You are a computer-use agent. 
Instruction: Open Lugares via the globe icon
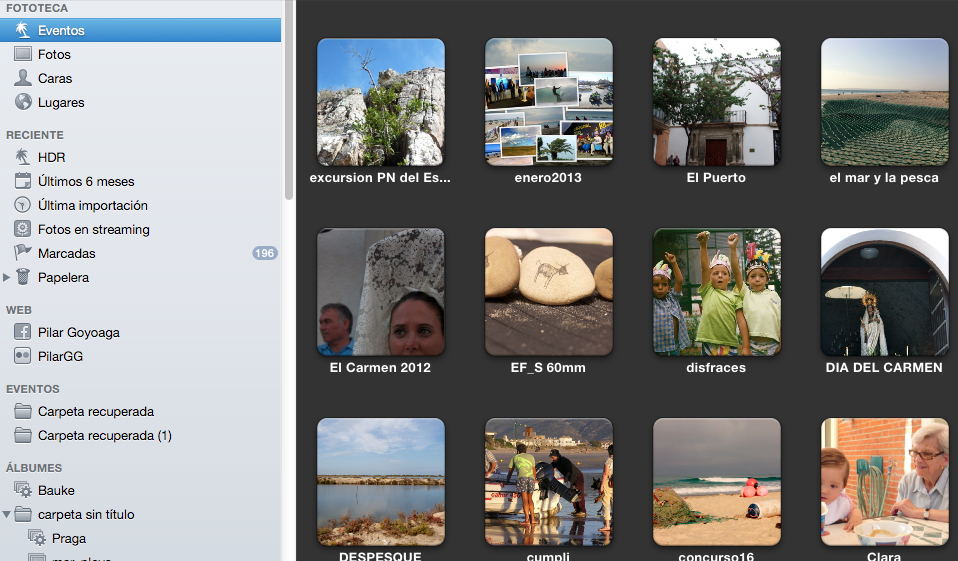23,101
